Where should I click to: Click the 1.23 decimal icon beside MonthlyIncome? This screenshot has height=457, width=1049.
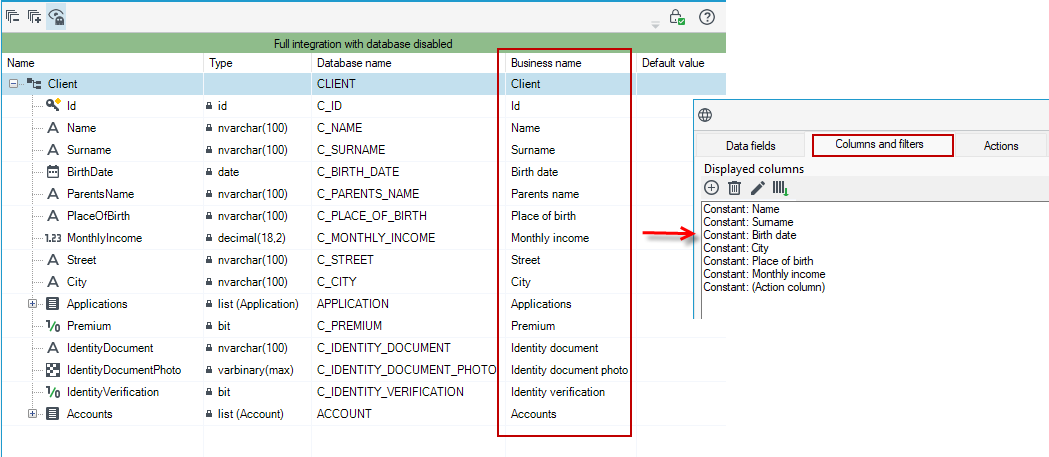pos(53,238)
